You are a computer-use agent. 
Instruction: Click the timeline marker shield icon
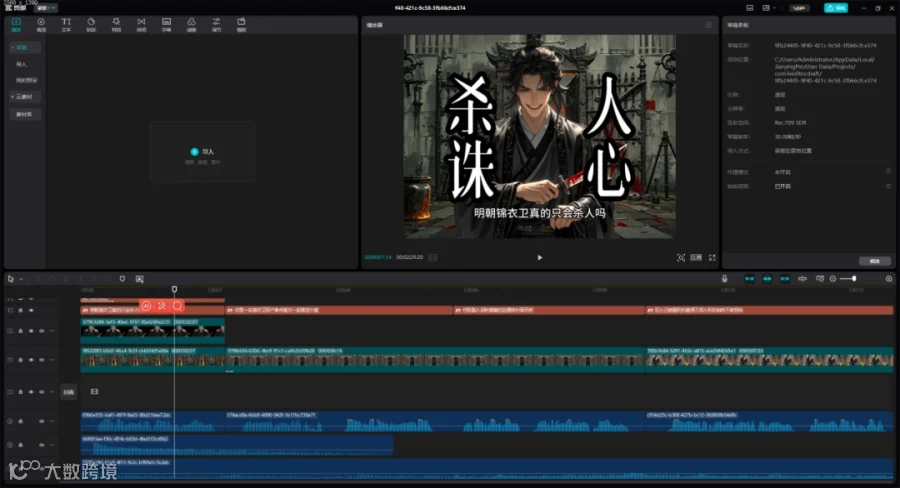pos(122,278)
